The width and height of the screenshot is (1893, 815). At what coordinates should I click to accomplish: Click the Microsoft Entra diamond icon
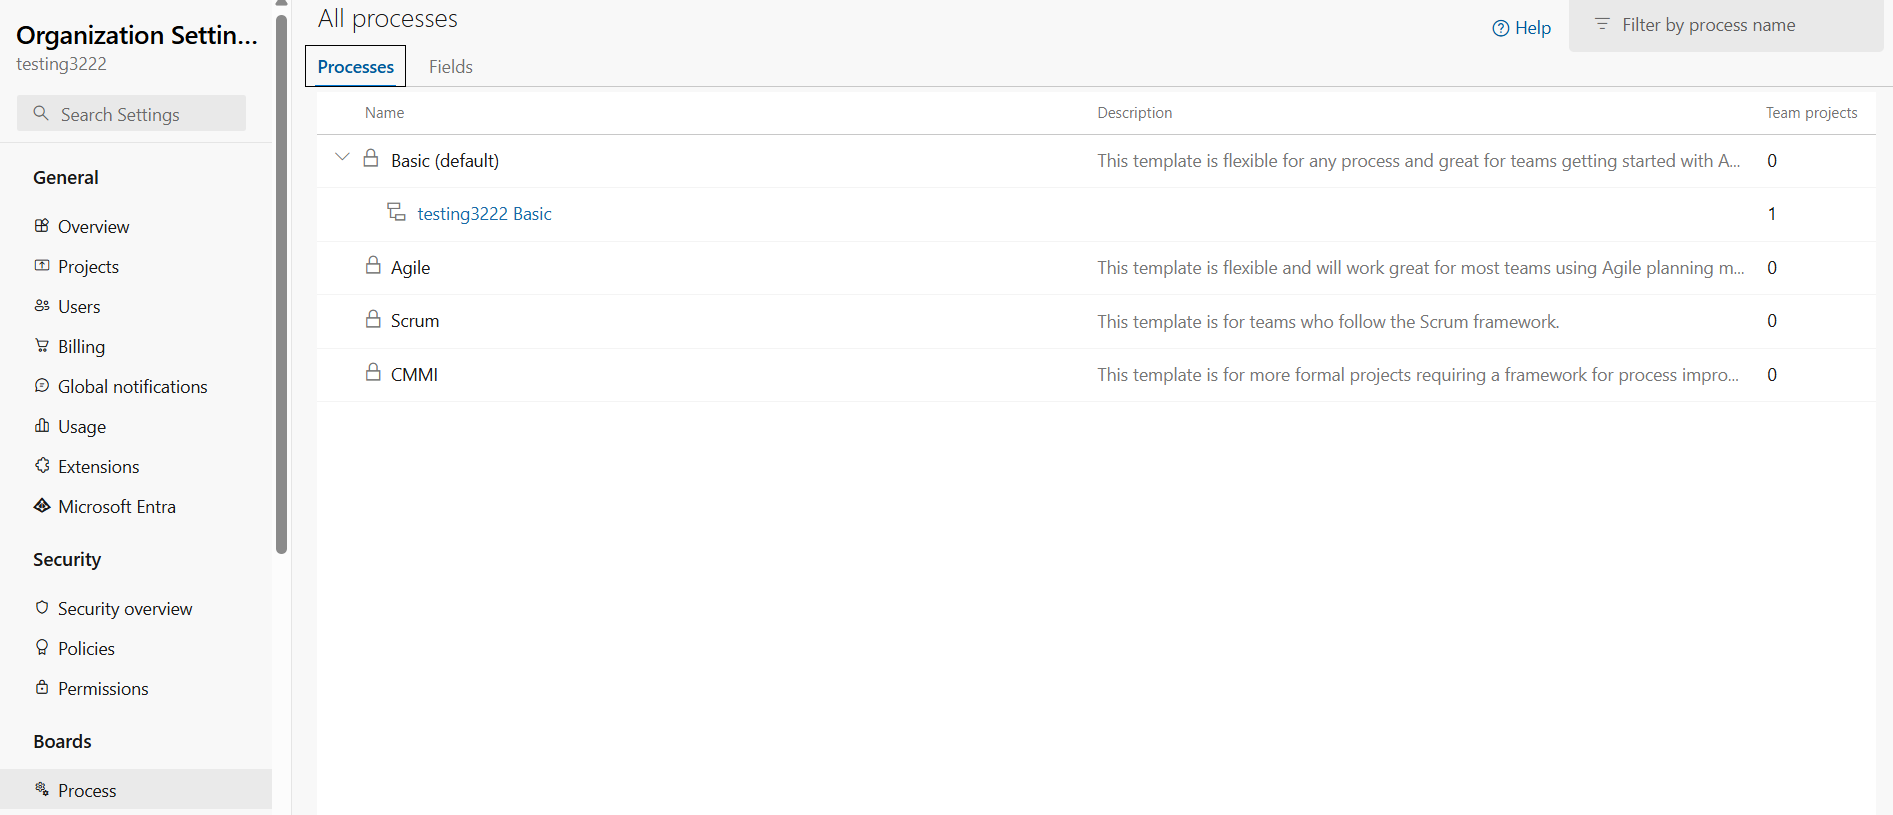(42, 506)
